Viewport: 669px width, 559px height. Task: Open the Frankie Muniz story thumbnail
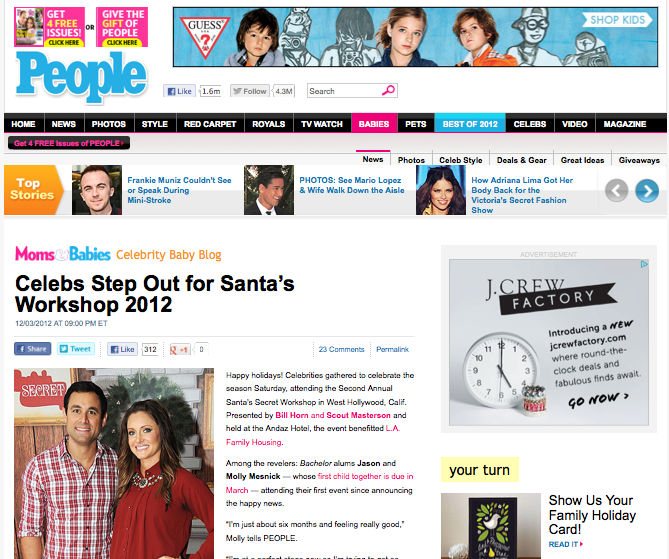click(97, 190)
